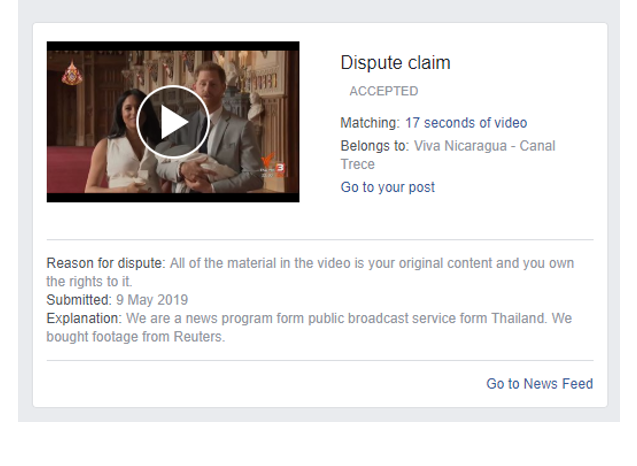Click the 'Belongs to:' label
637x466 pixels.
pos(375,146)
